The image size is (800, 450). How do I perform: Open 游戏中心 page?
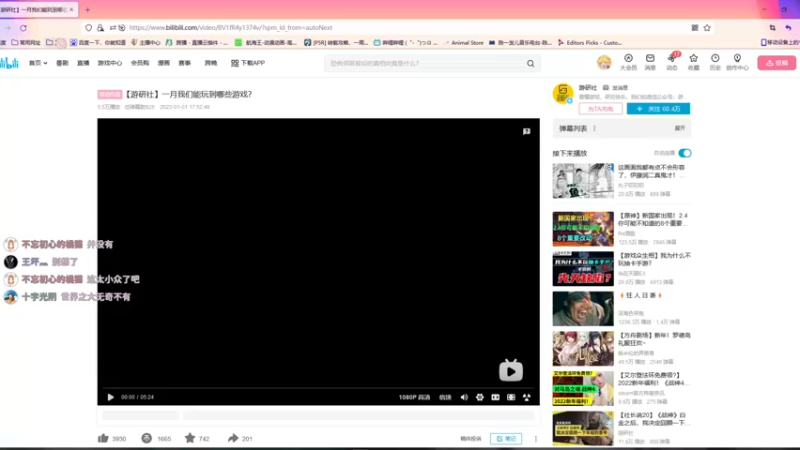[x=110, y=63]
